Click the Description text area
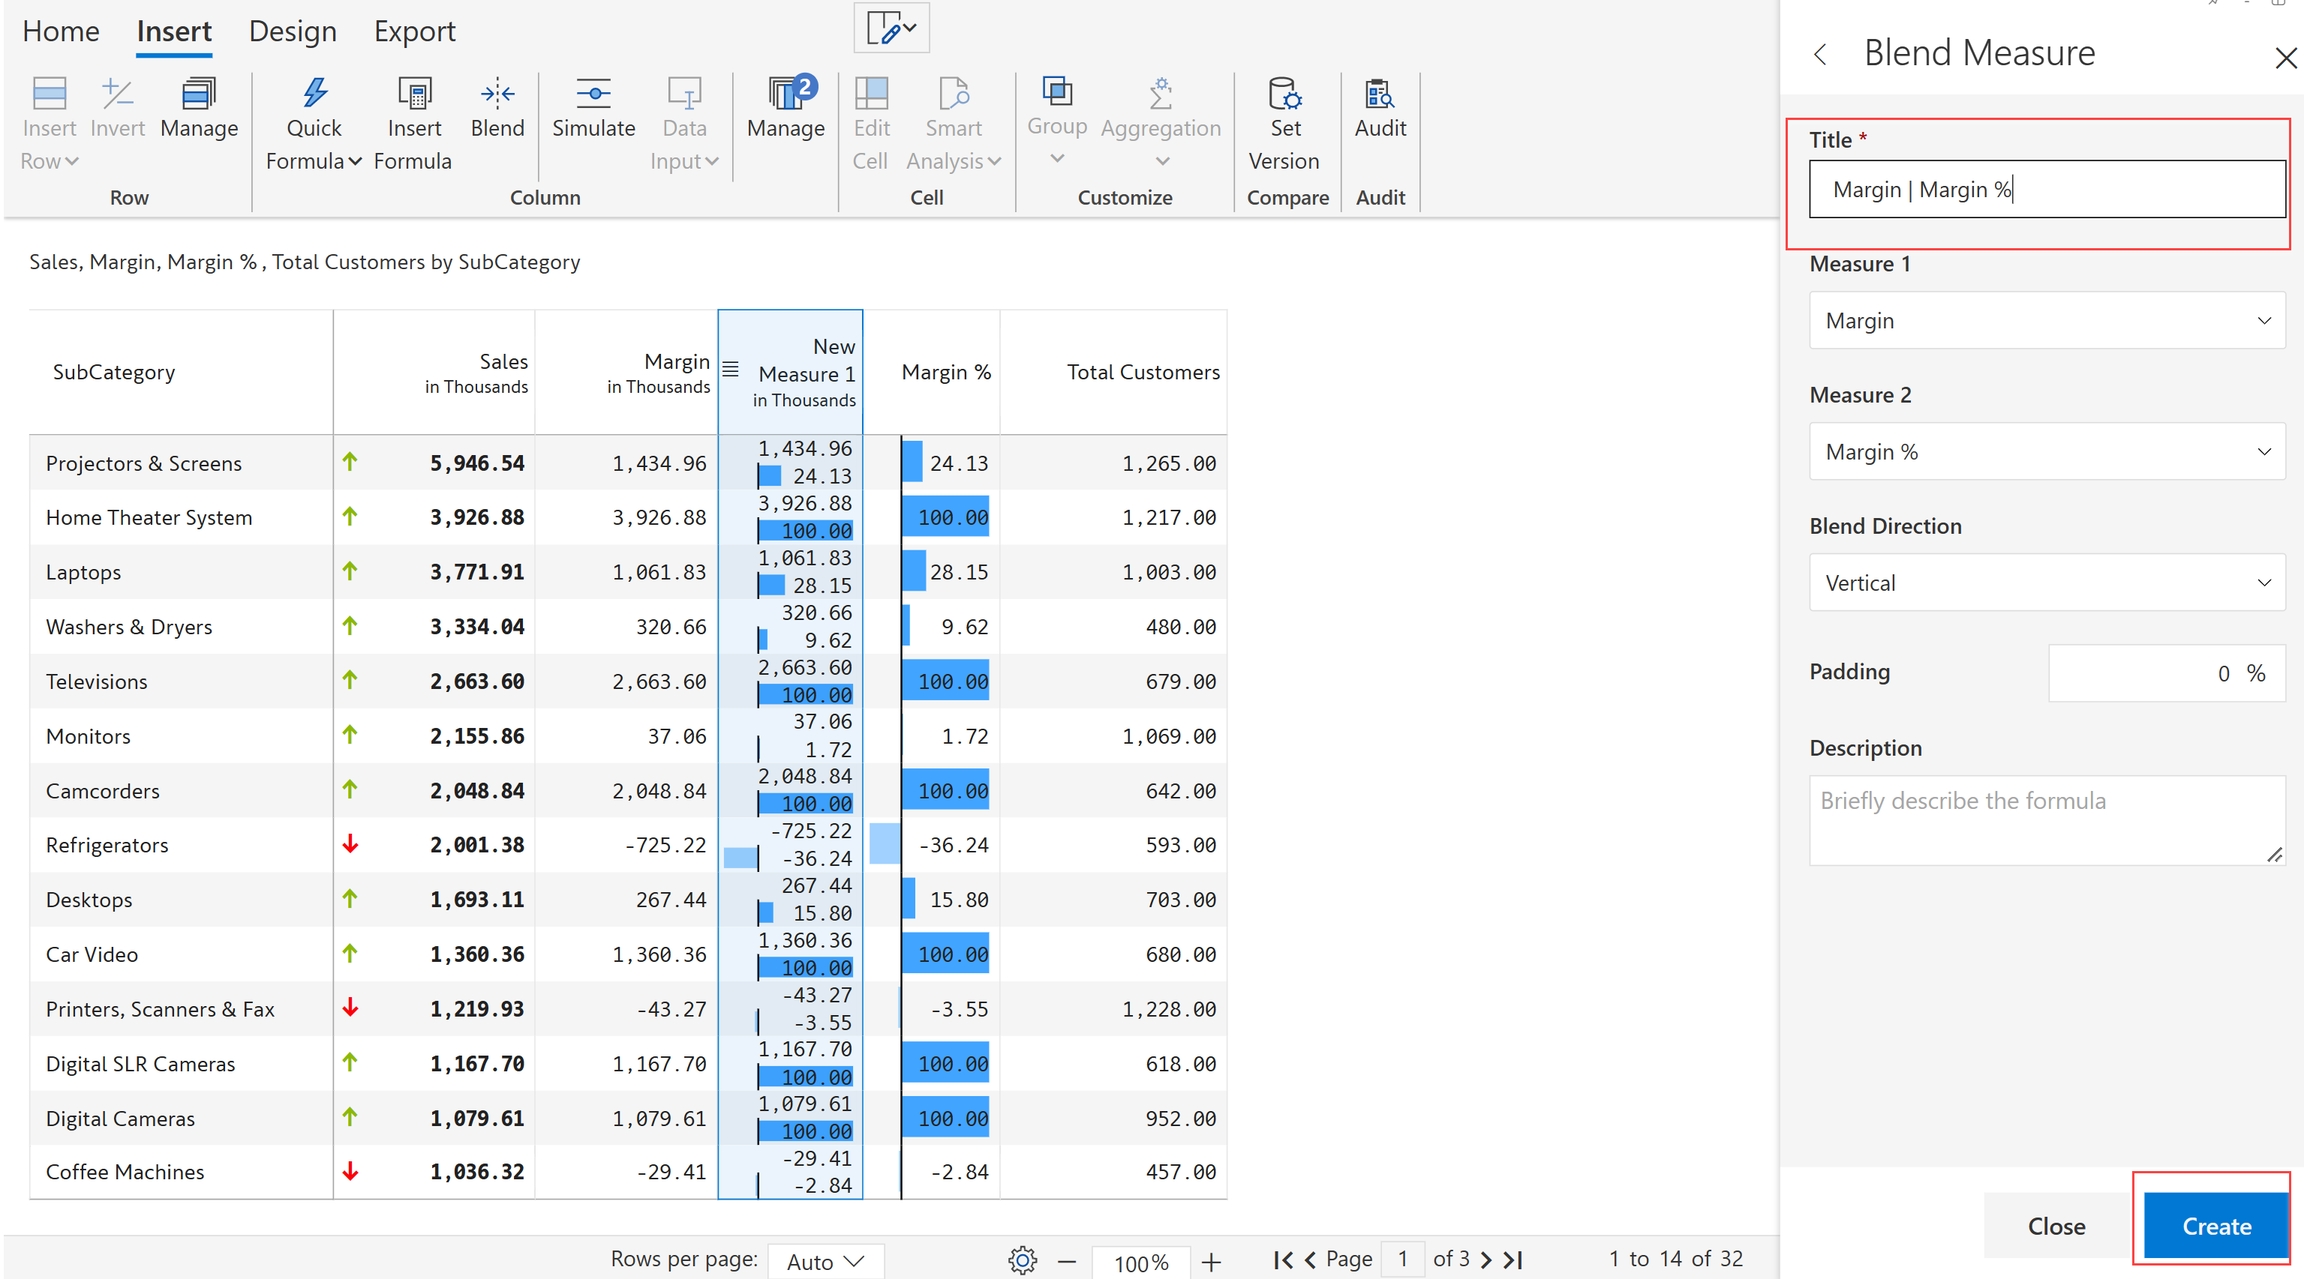Screen dimensions: 2304x1279 pyautogui.click(x=2046, y=819)
